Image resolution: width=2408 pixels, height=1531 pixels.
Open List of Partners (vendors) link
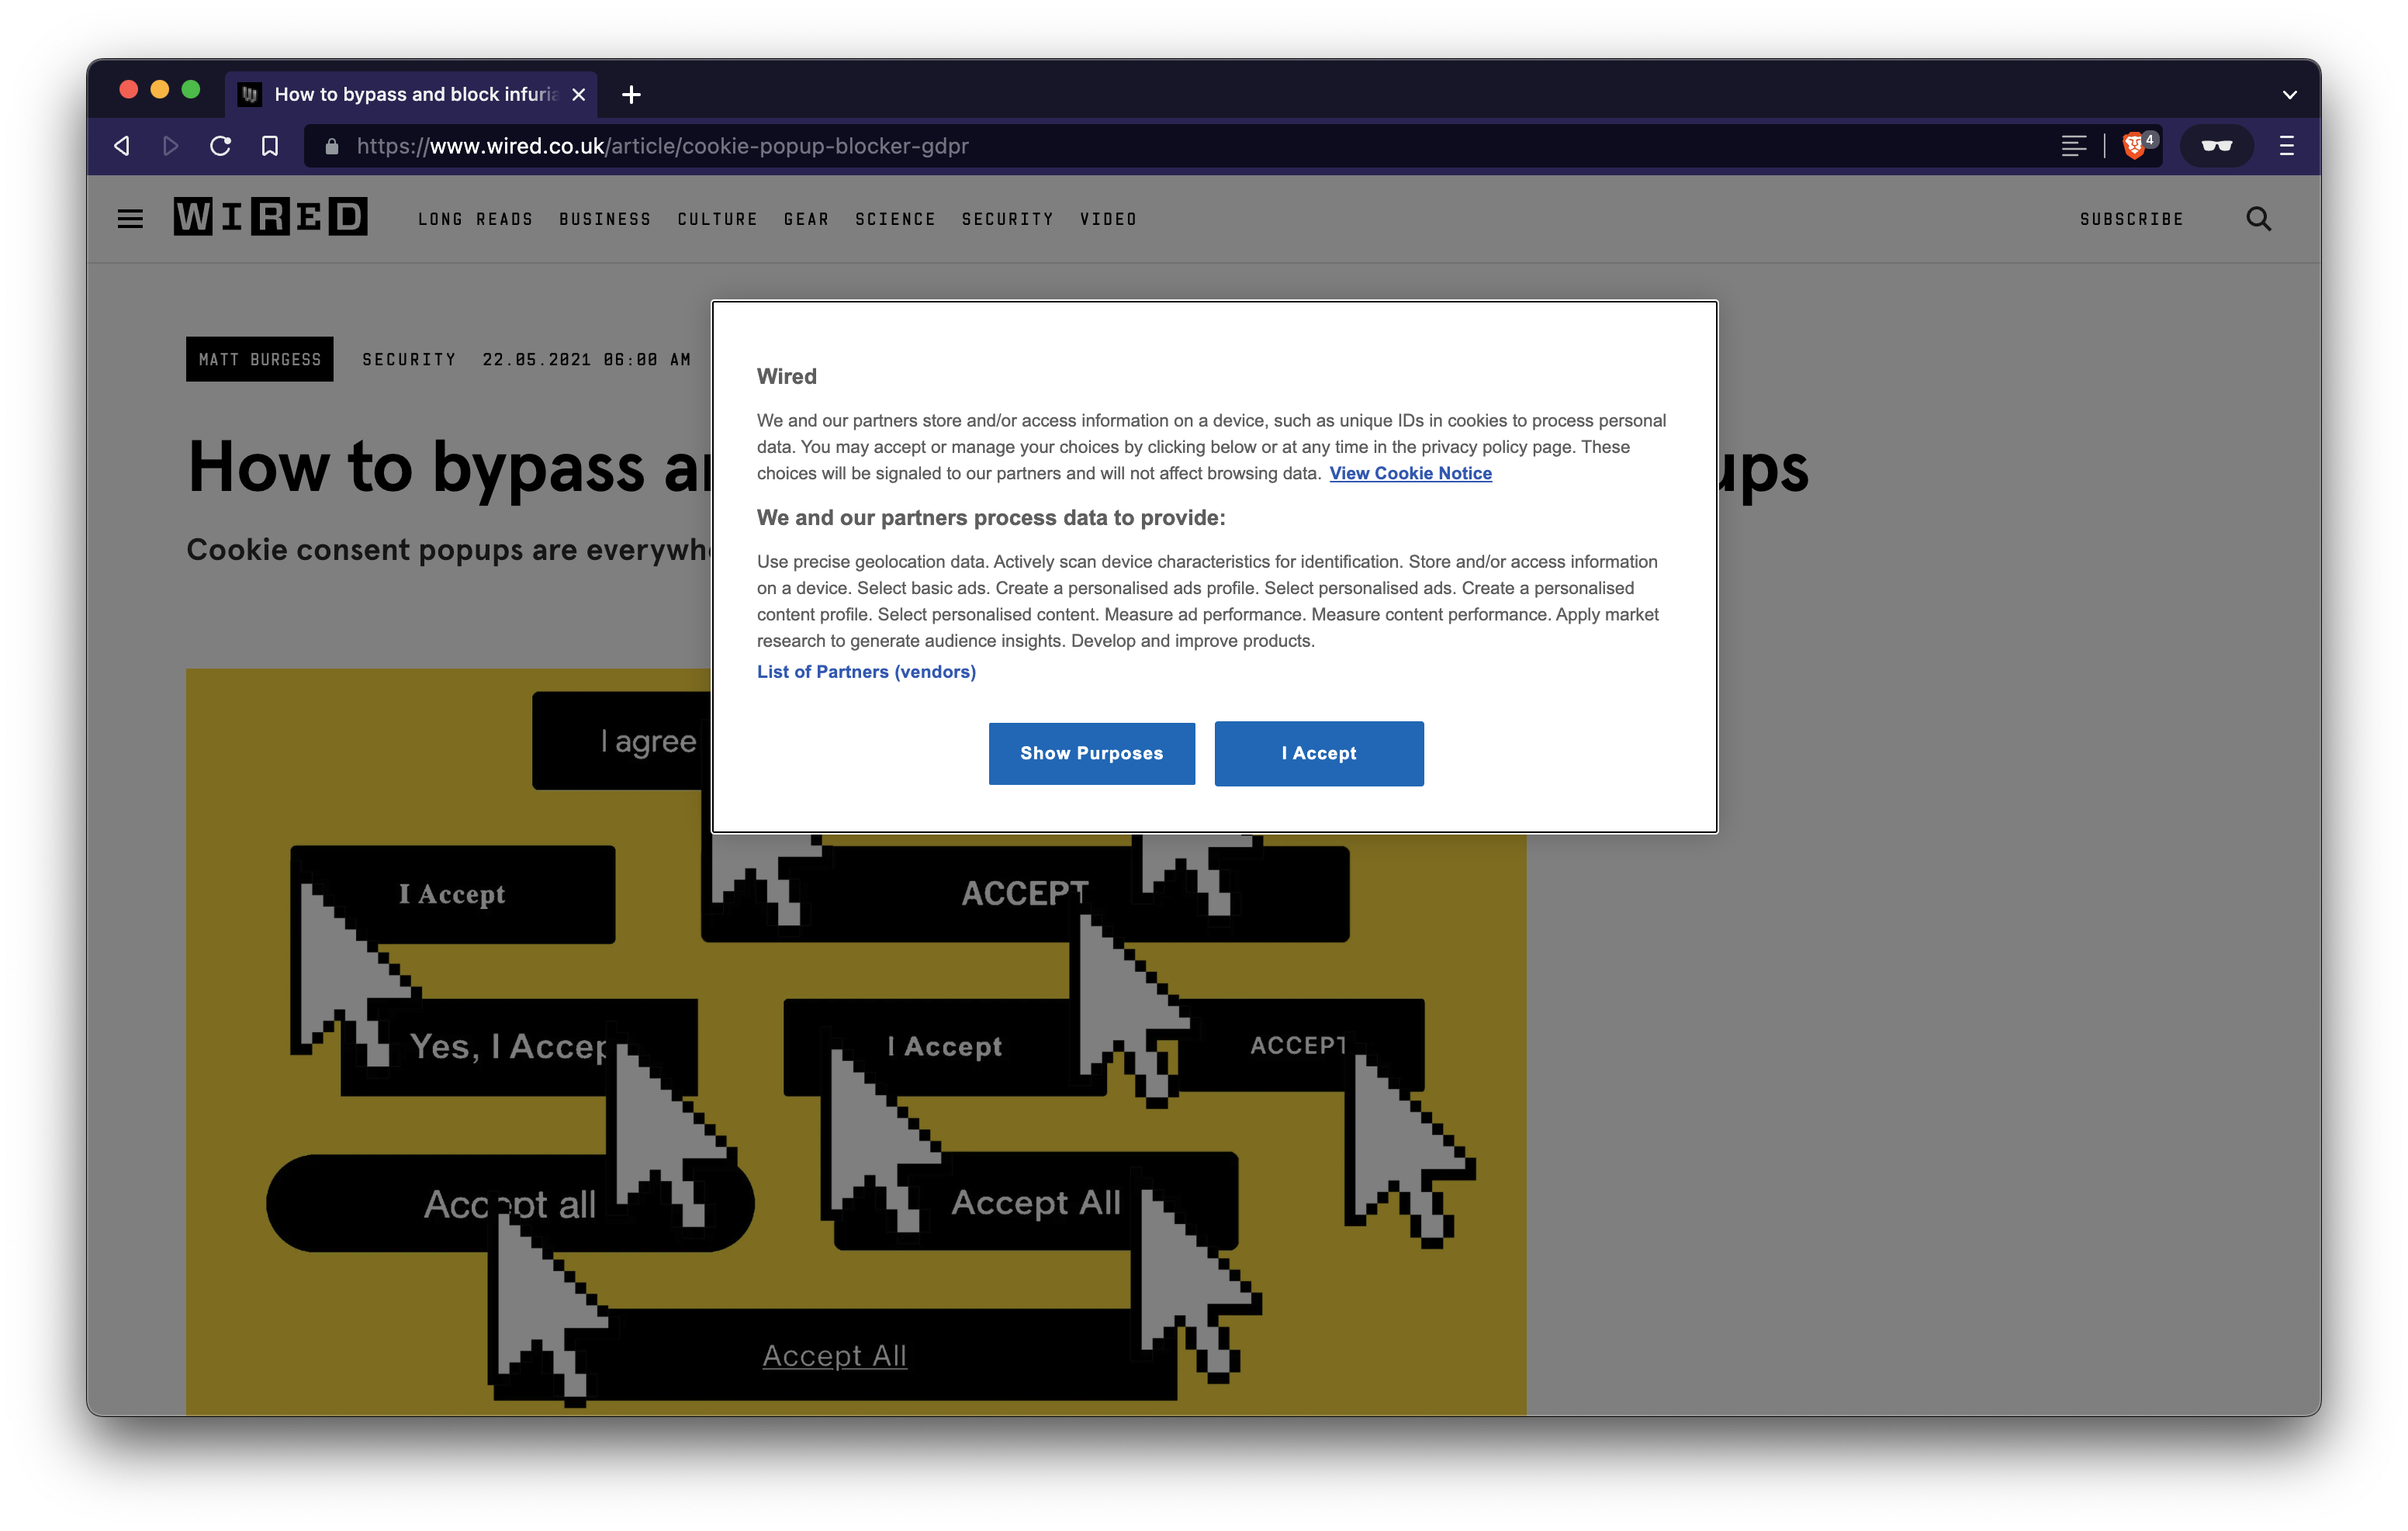pyautogui.click(x=866, y=672)
